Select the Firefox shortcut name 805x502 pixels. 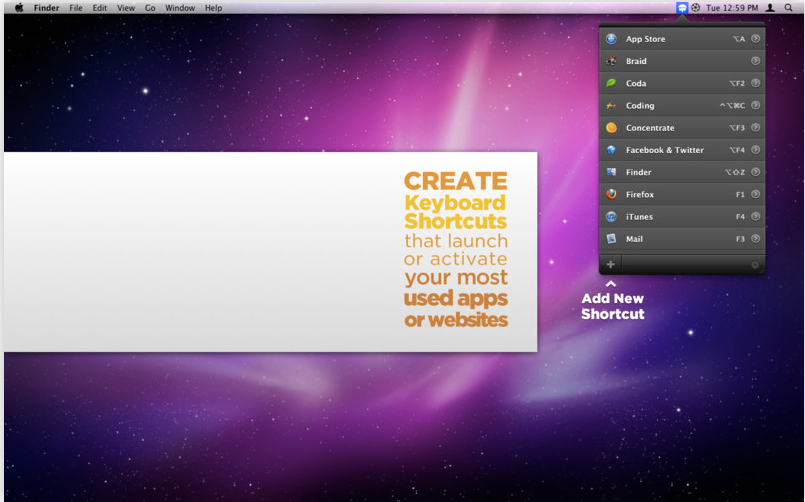(x=640, y=195)
